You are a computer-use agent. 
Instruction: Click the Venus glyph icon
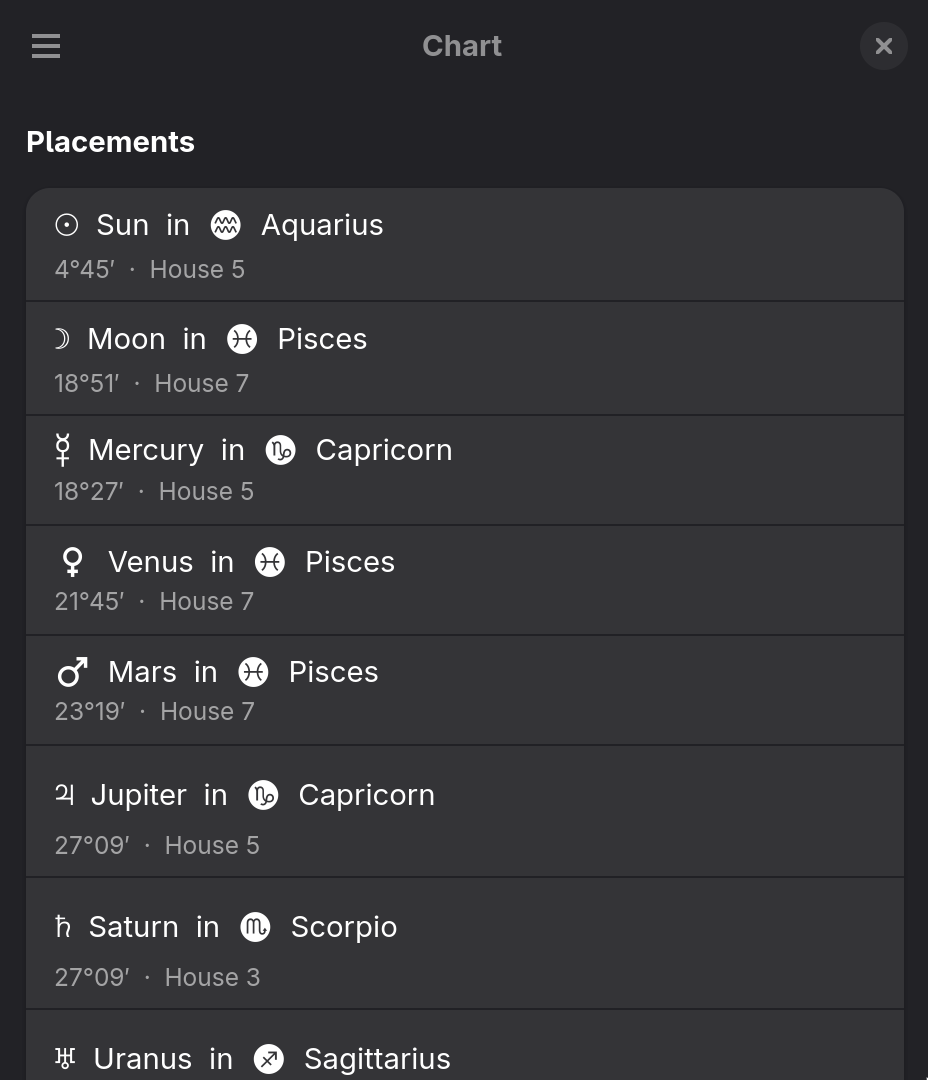click(71, 562)
